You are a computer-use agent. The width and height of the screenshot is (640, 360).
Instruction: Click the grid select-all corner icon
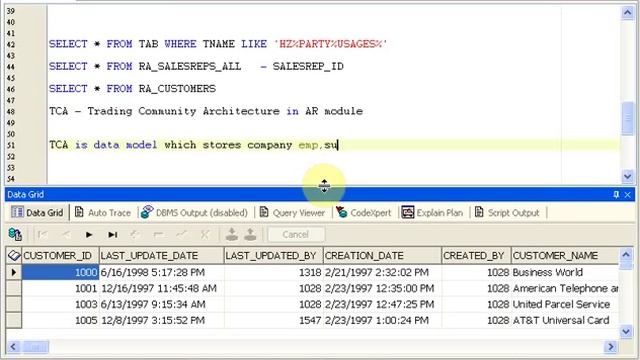[14, 256]
